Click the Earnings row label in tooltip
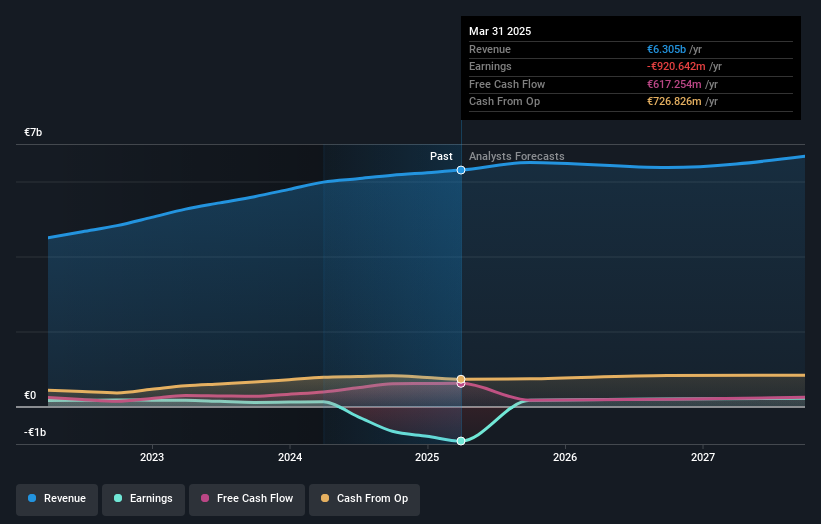Screen dimensions: 821x524 tap(490, 66)
